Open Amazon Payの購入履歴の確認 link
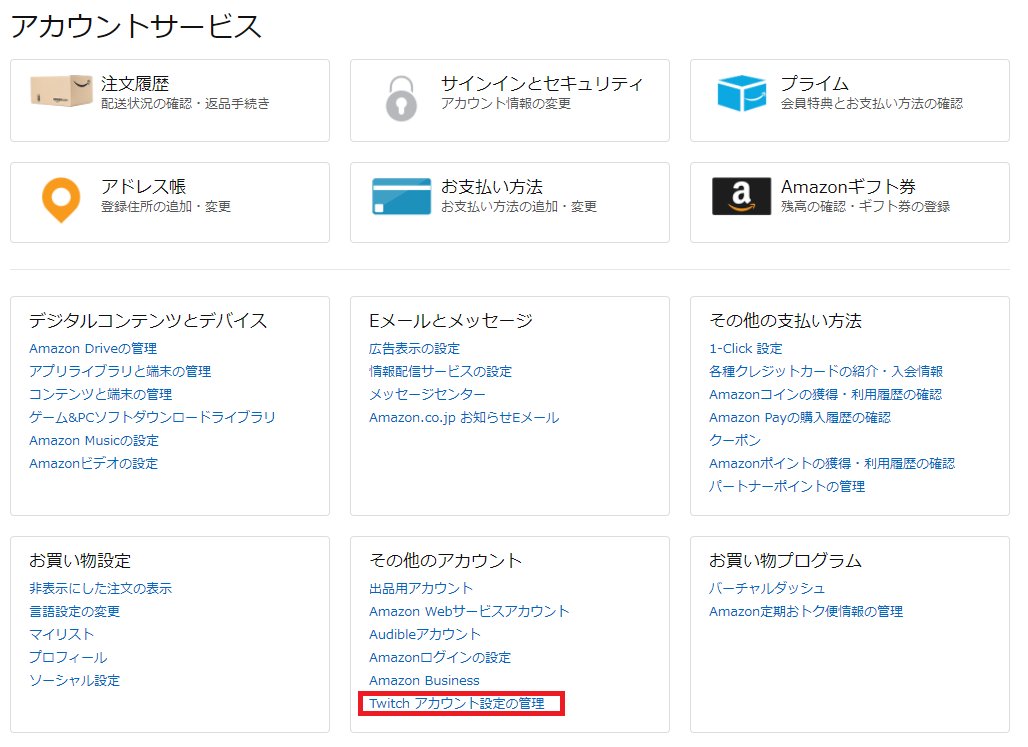The width and height of the screenshot is (1028, 747). coord(800,417)
